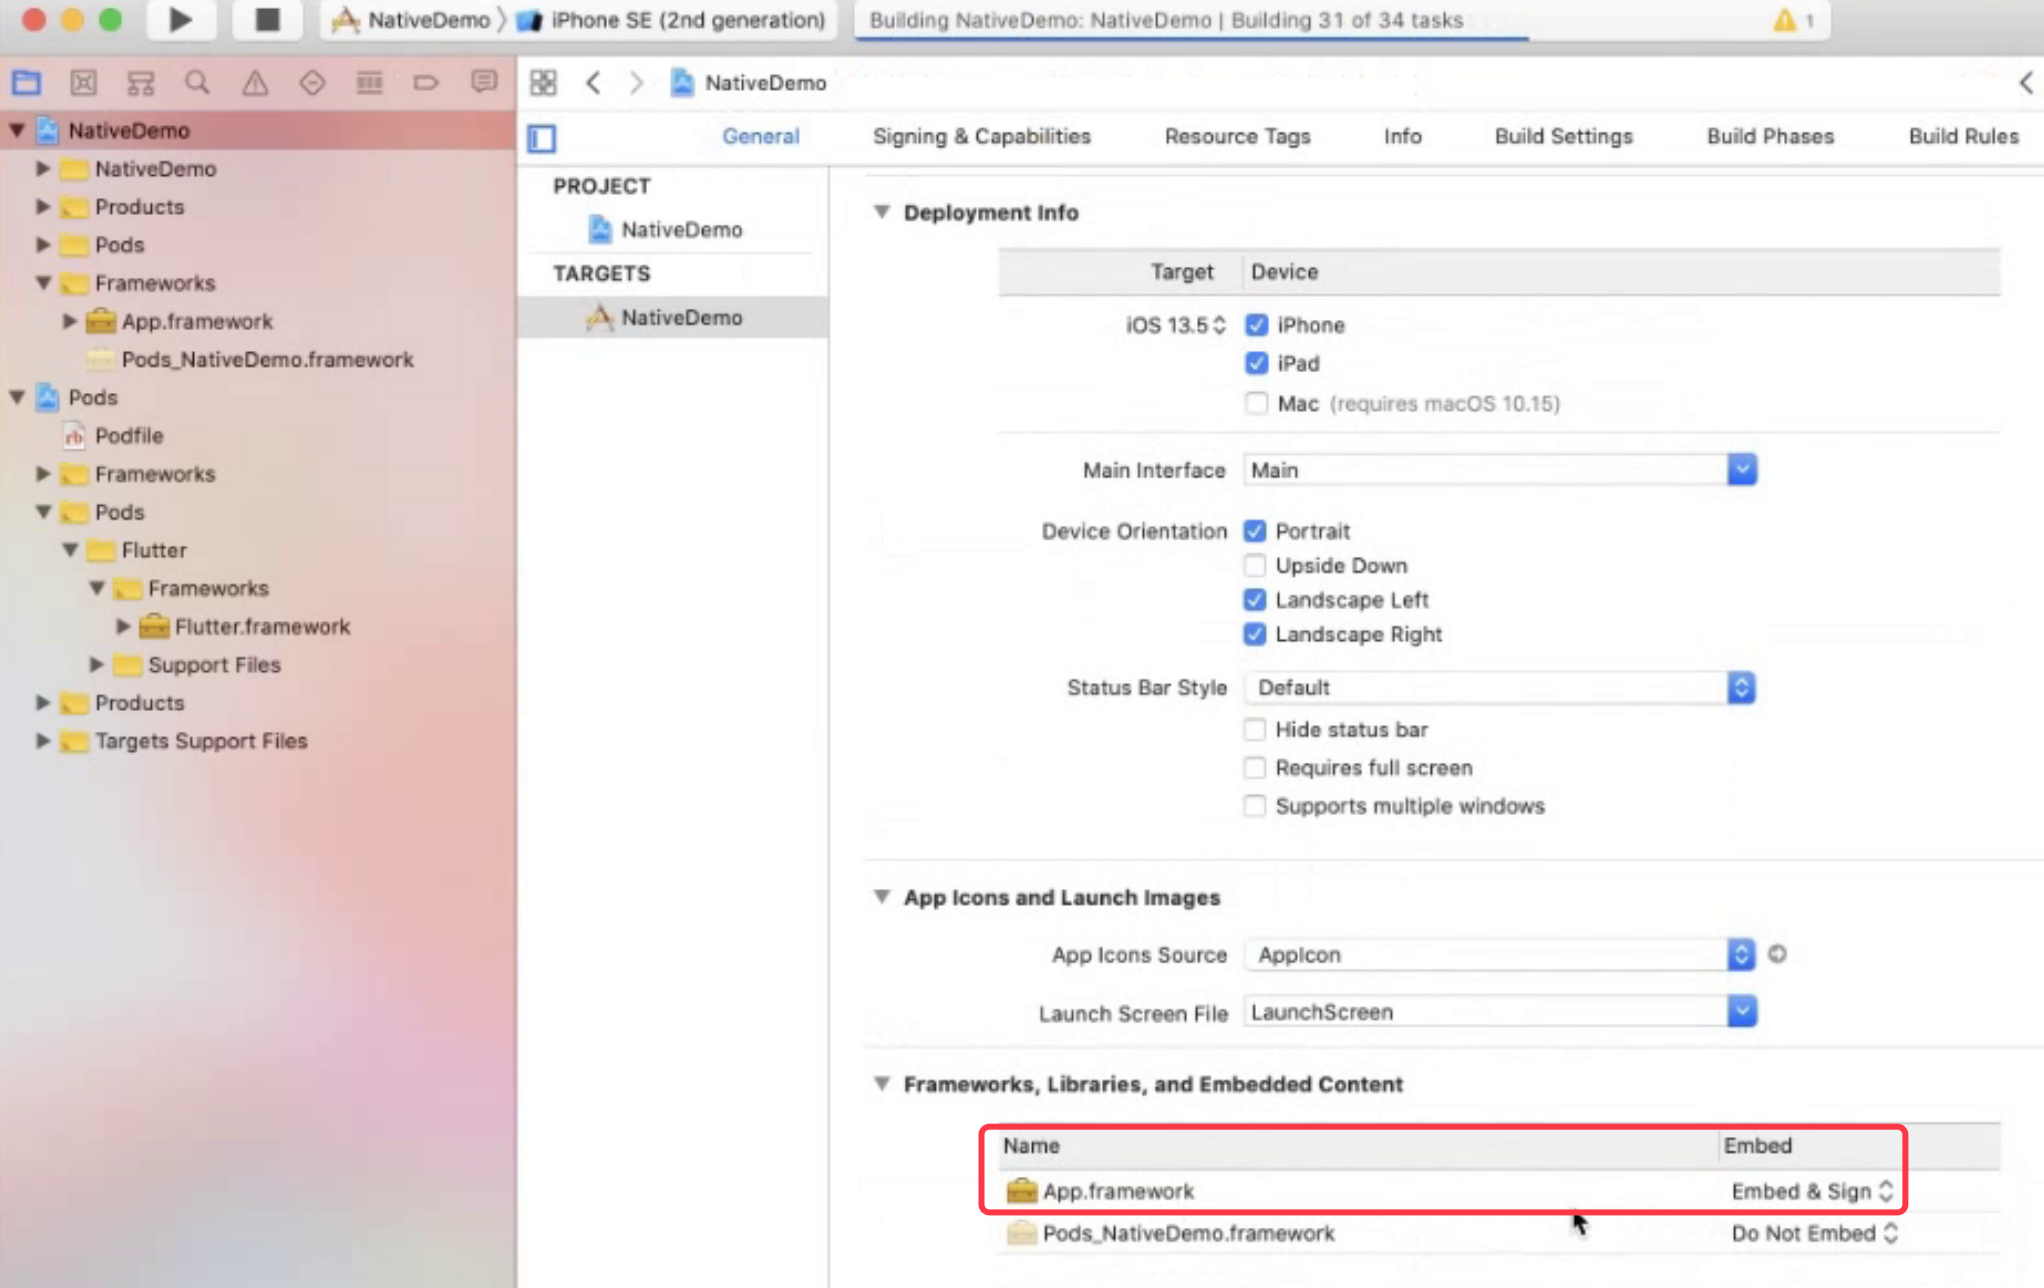Enable Hide status bar option

coord(1254,730)
